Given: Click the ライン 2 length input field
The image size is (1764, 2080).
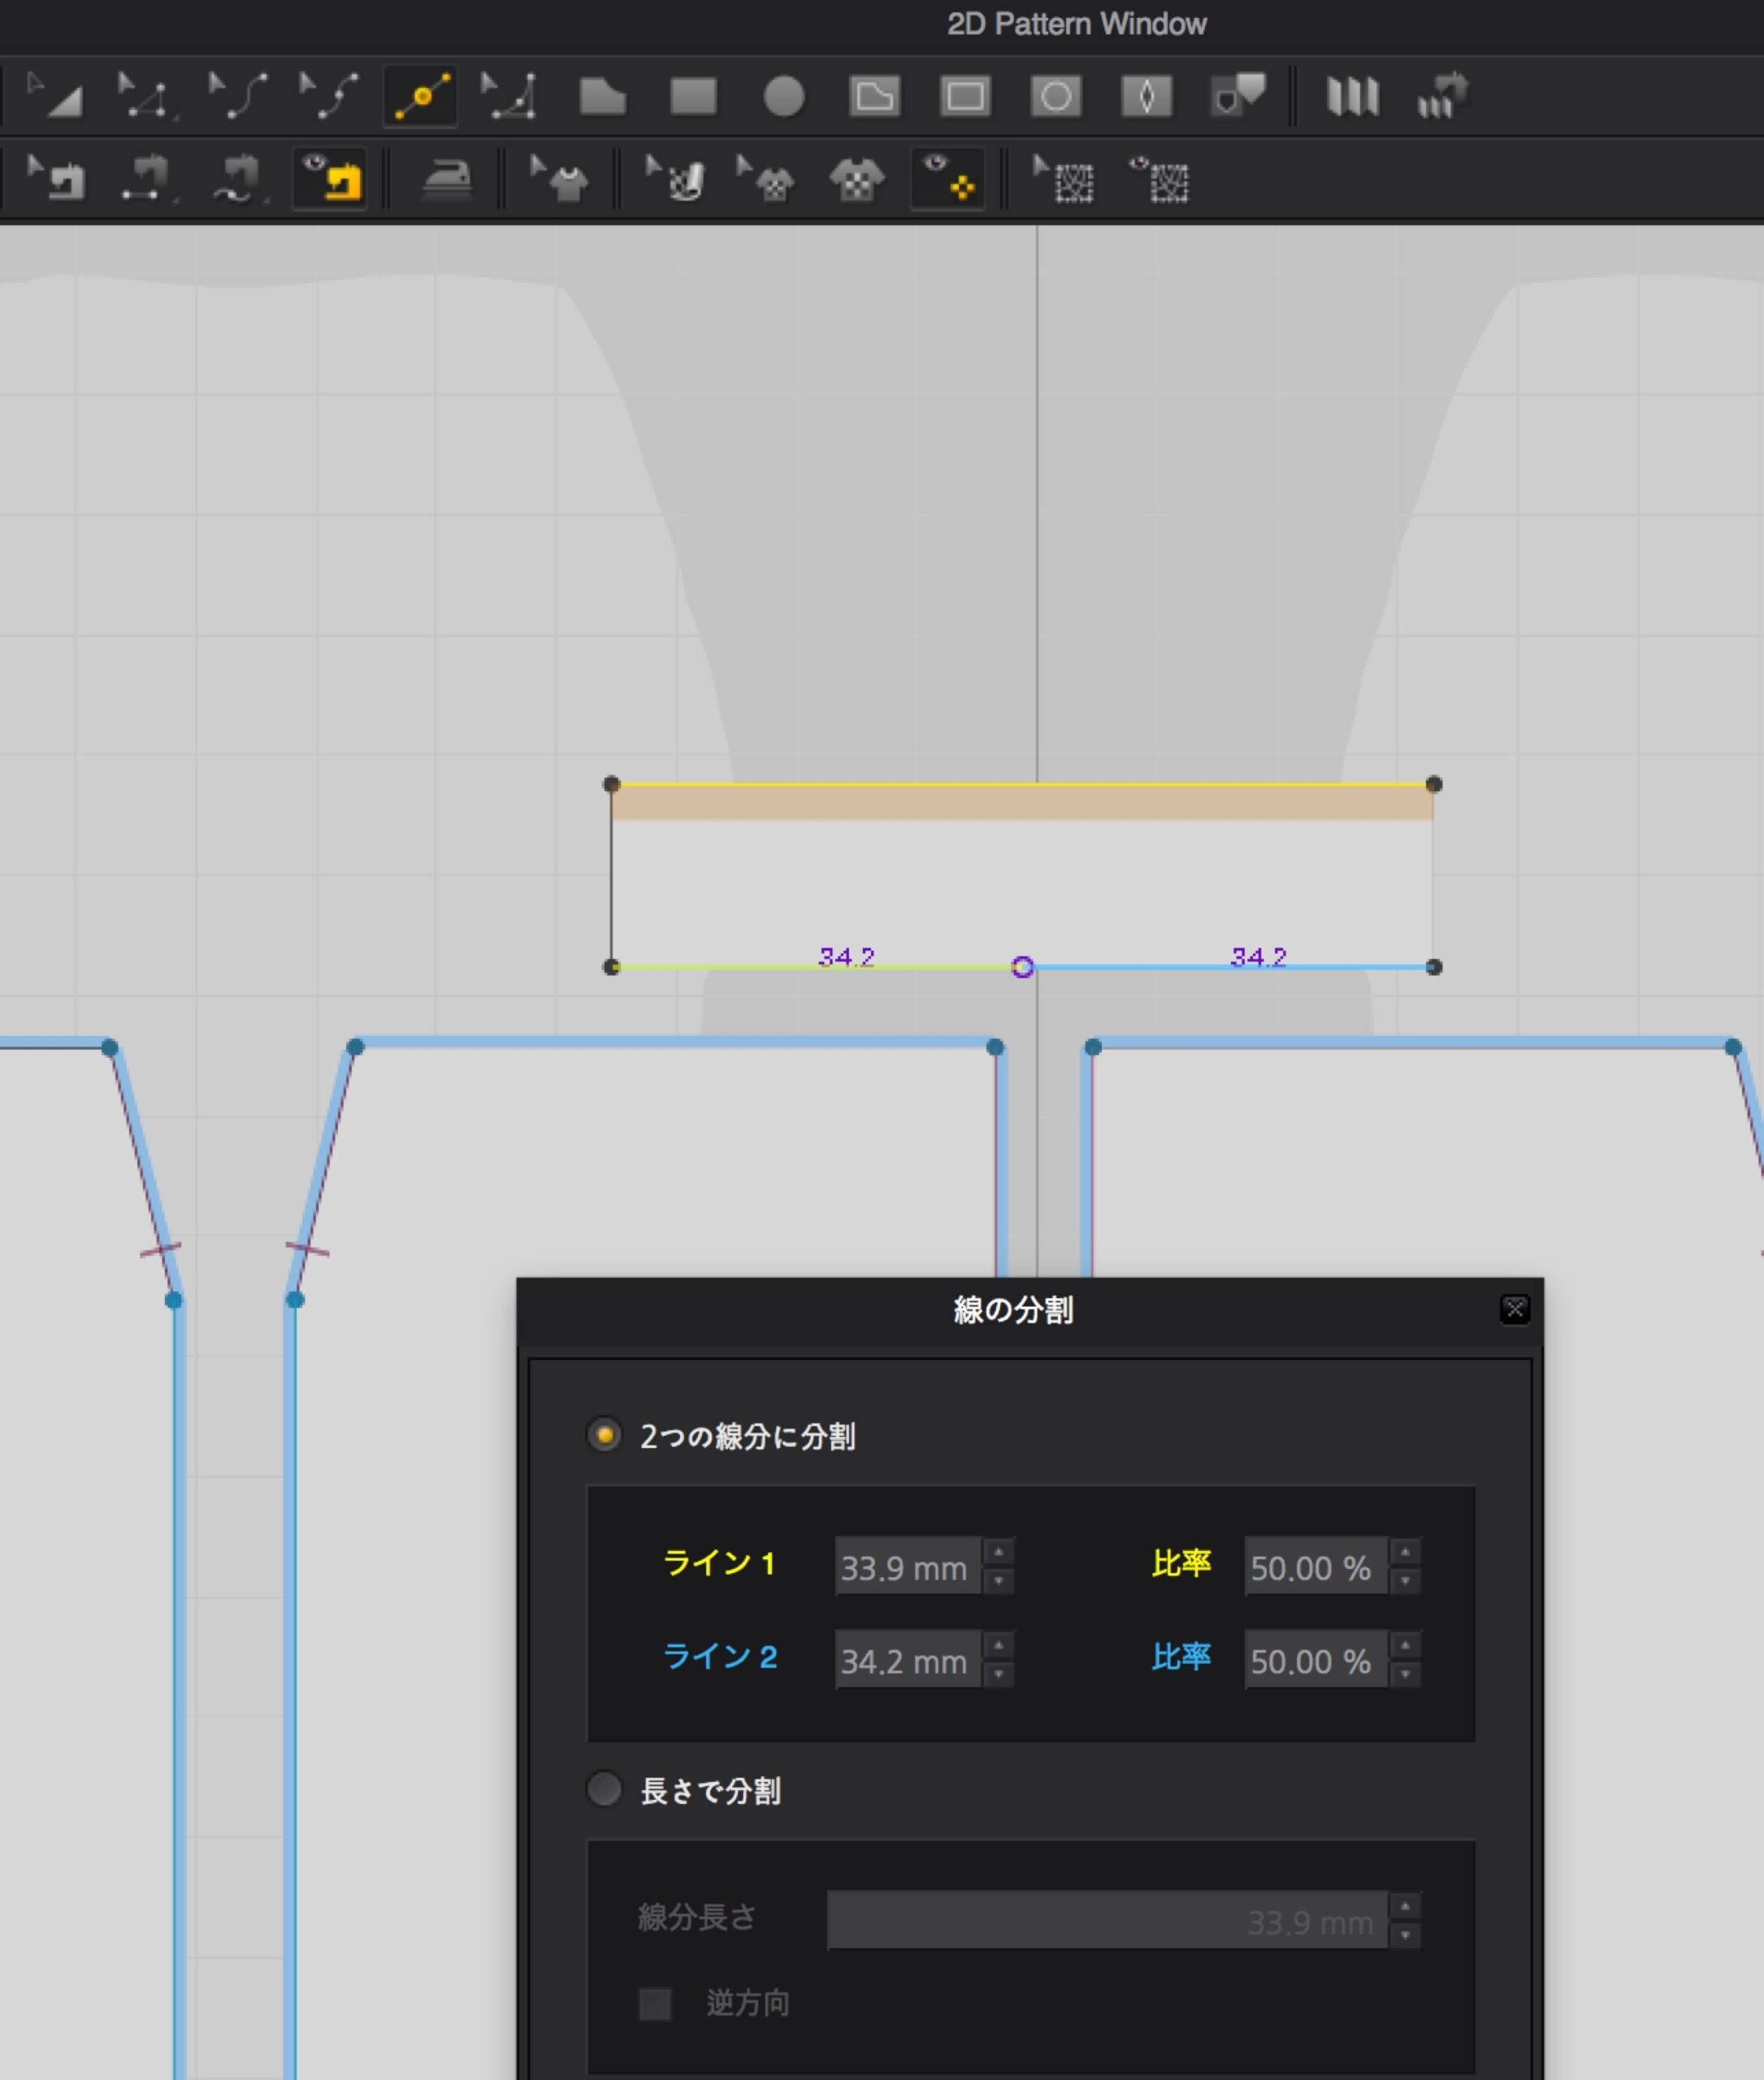Looking at the screenshot, I should [x=906, y=1660].
